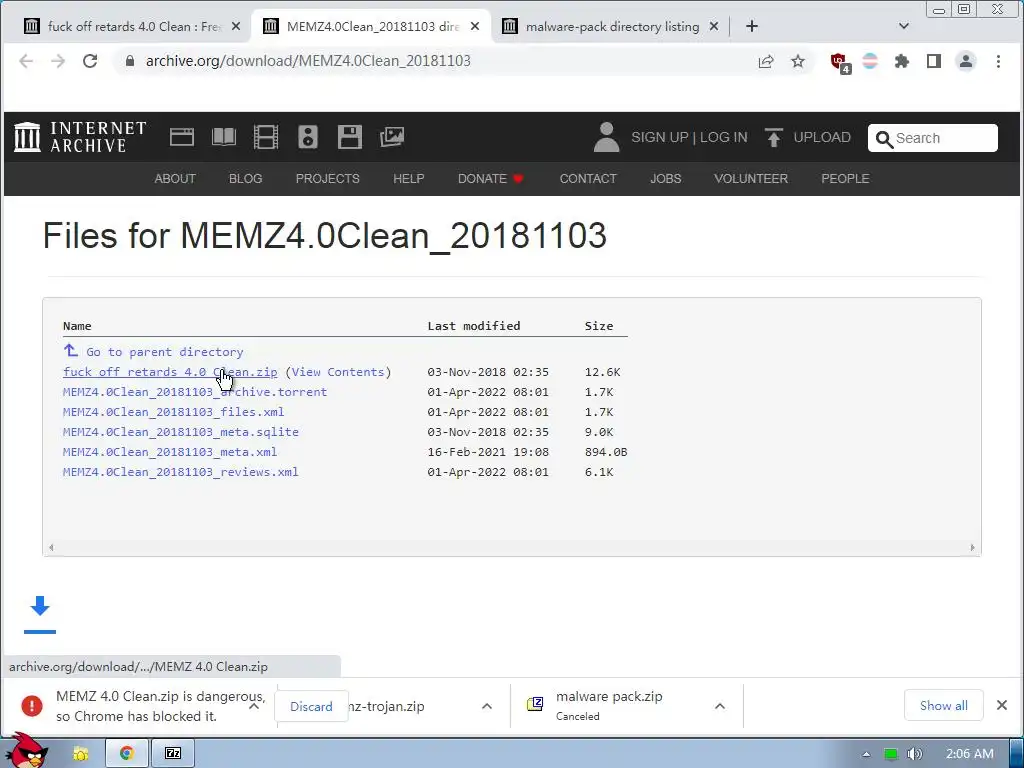Download MEMZ4.0Clean_20181103_archive.torrent
Viewport: 1024px width, 768px height.
195,392
